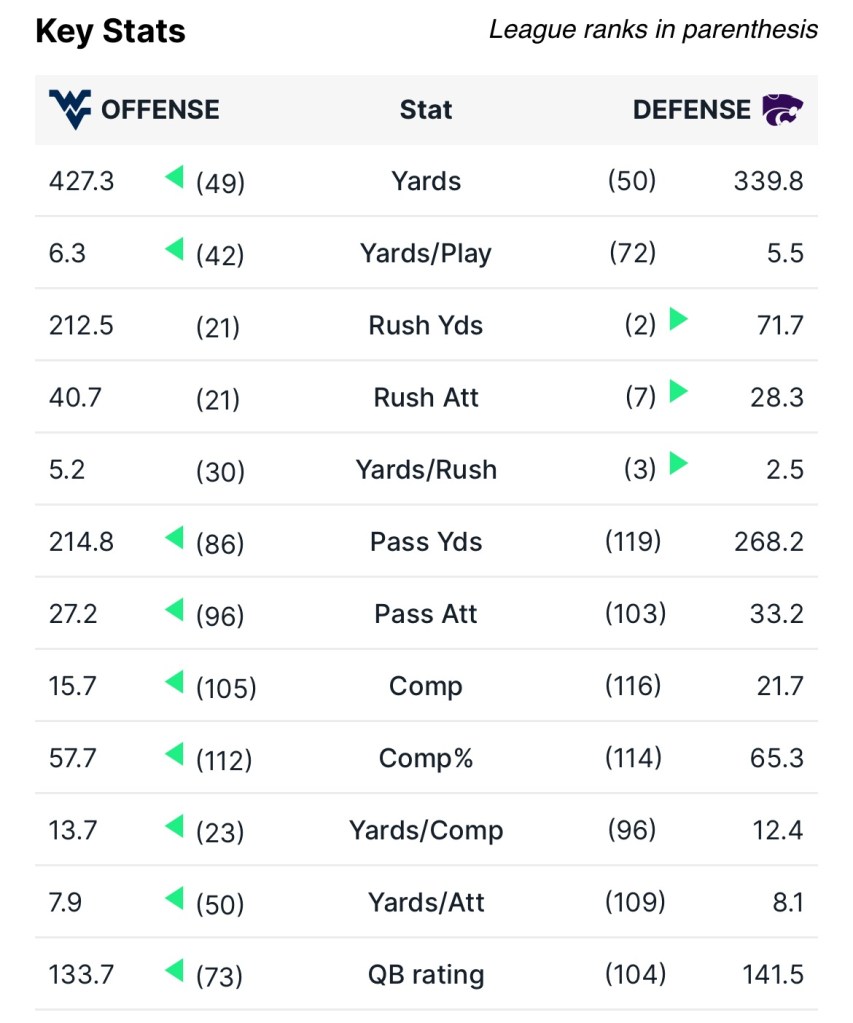Click the green arrow beside Yards/Play rank (42)
The height and width of the screenshot is (1023, 853).
[175, 250]
